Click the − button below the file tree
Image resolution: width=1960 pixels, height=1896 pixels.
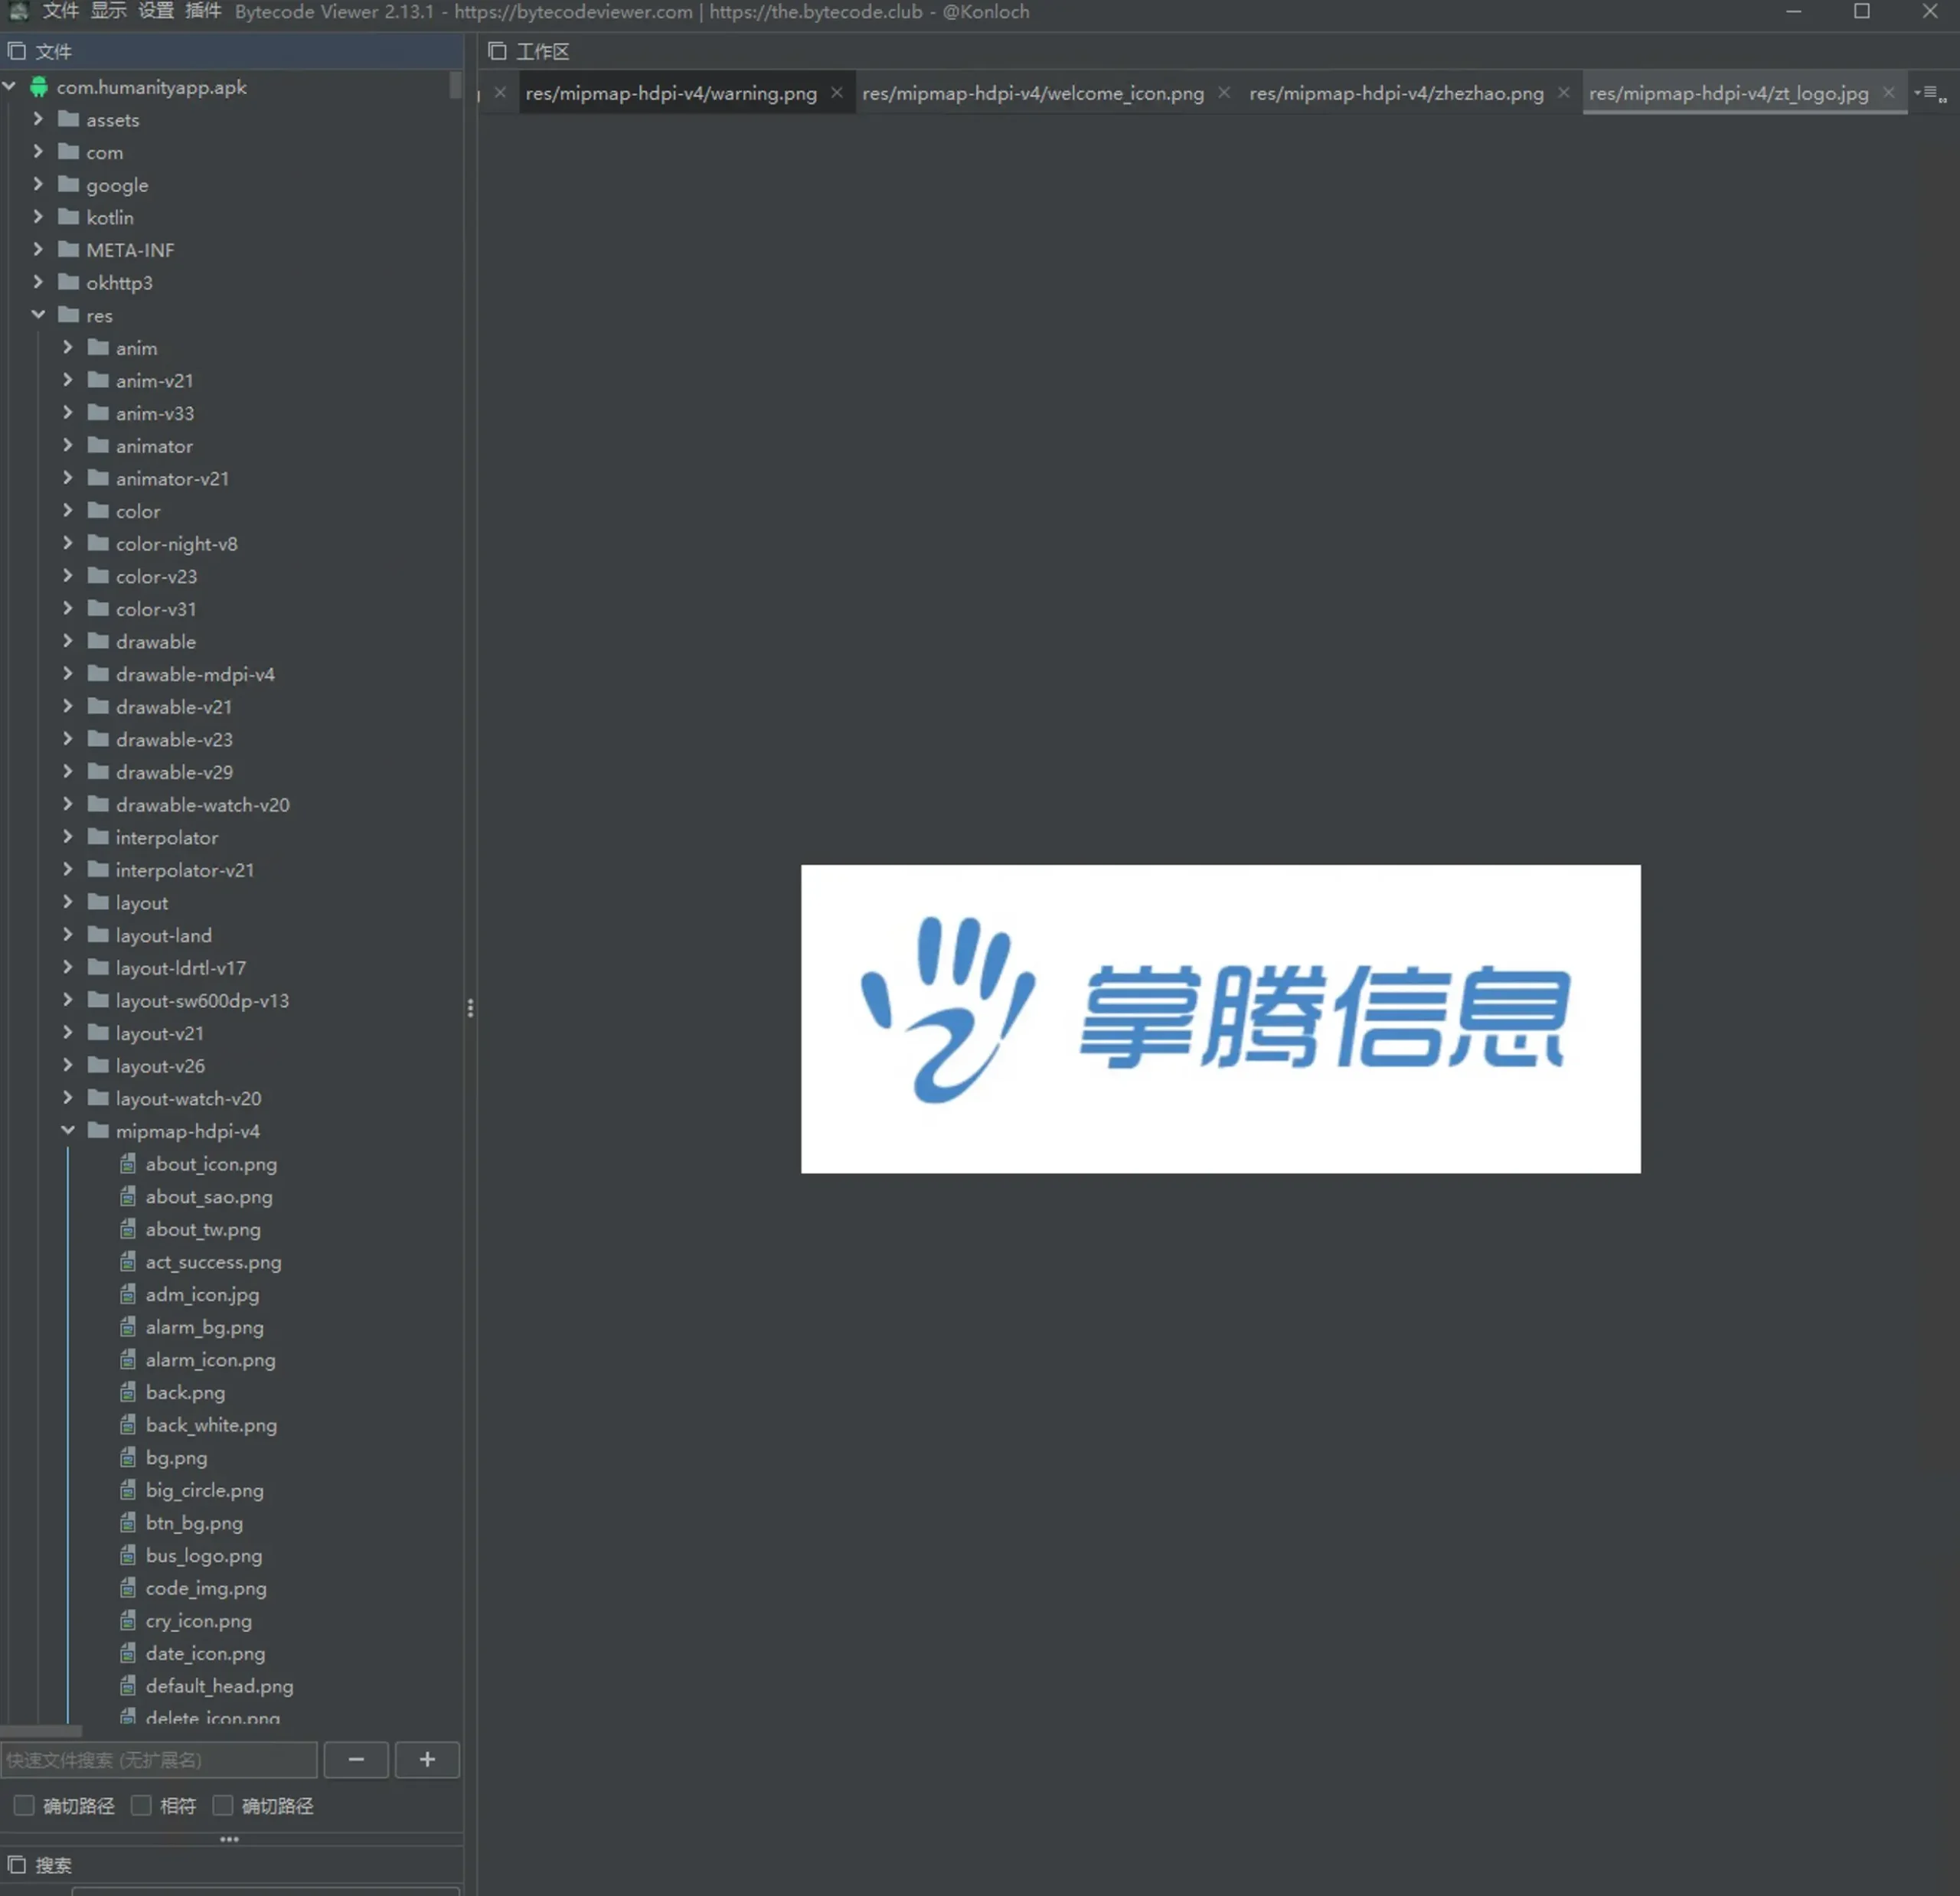356,1759
